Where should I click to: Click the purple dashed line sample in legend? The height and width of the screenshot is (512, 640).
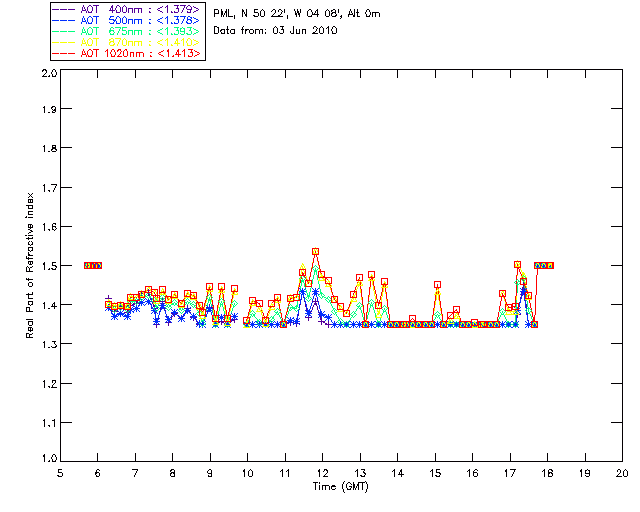[64, 9]
